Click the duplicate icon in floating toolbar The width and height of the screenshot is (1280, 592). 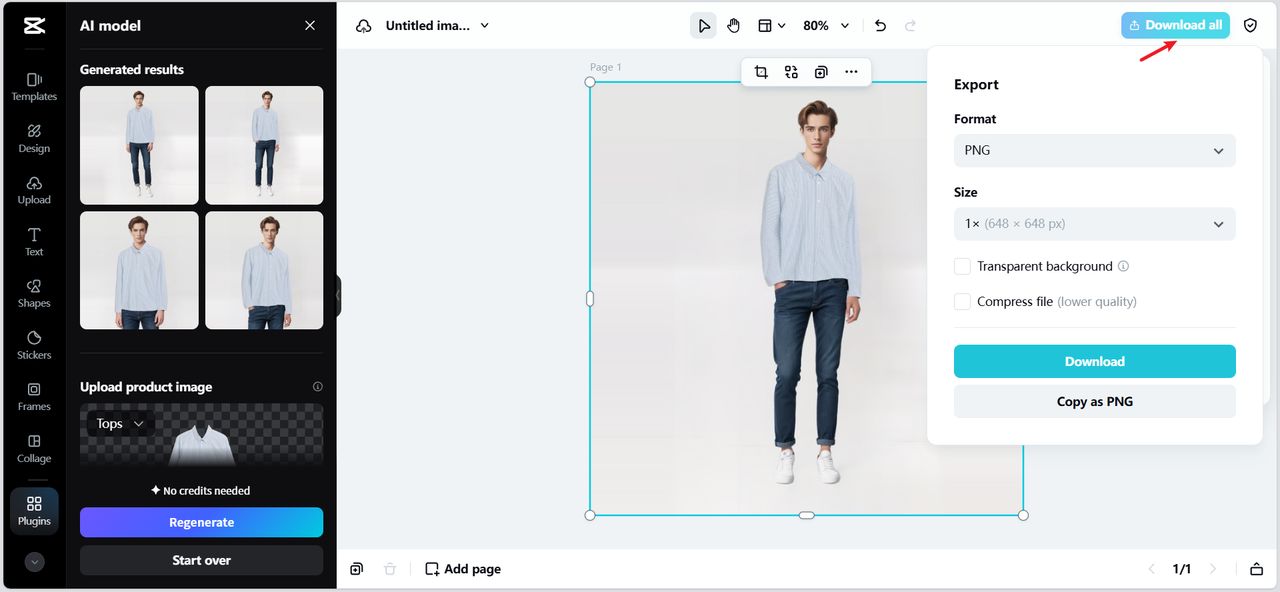click(x=821, y=72)
